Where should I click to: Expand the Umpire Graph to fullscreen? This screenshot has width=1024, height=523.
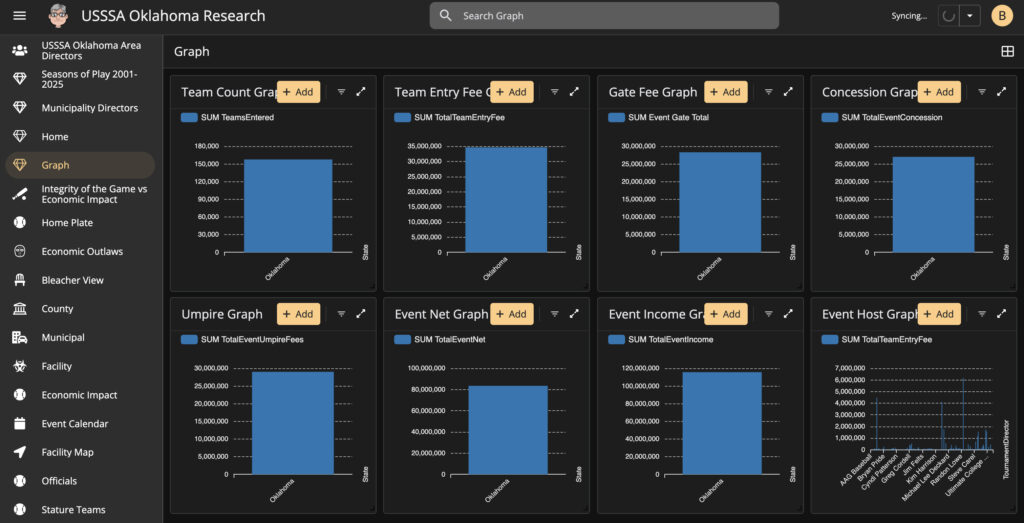361,314
